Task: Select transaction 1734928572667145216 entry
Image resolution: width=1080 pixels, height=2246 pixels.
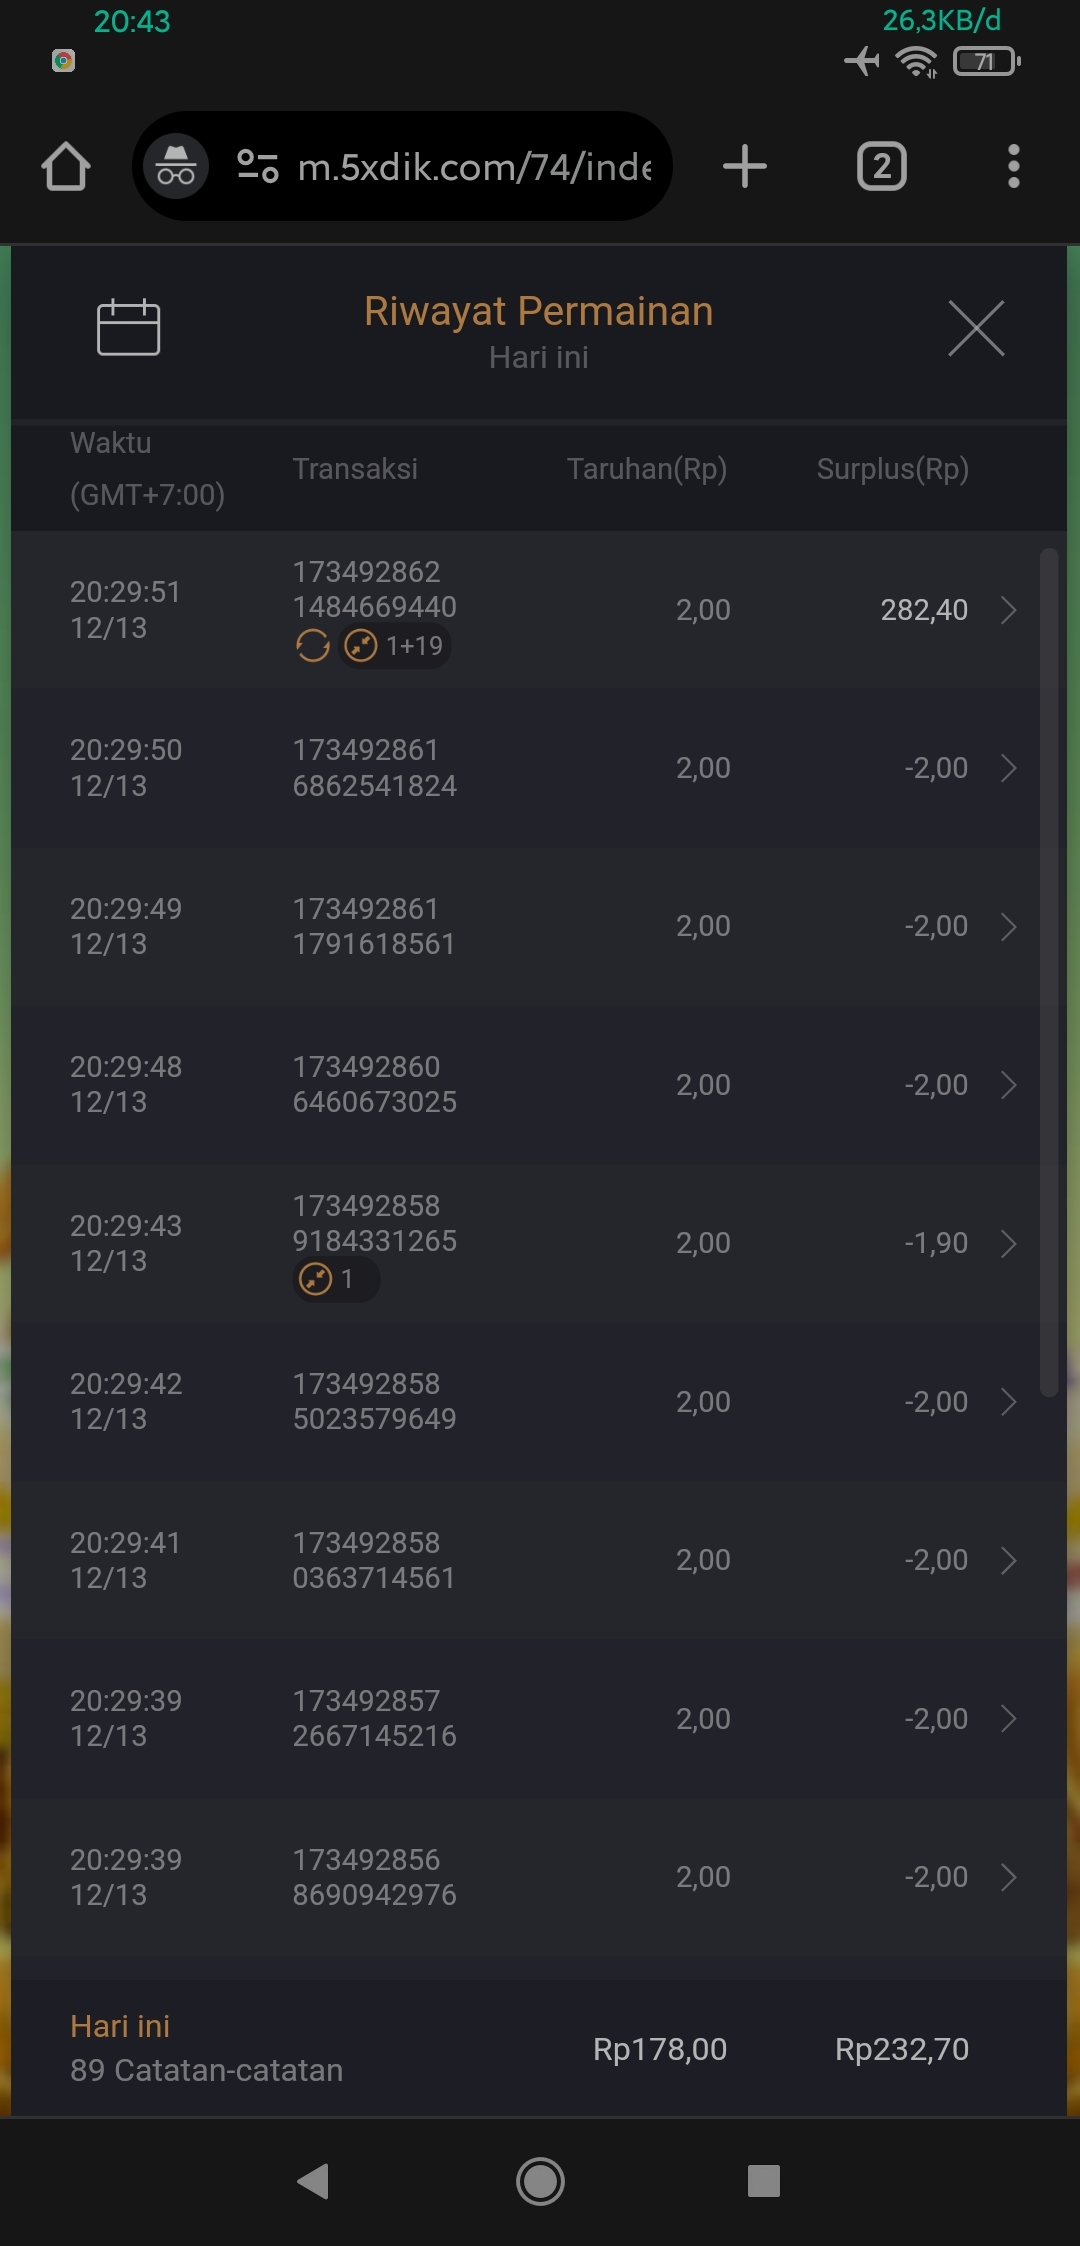Action: click(x=374, y=1718)
